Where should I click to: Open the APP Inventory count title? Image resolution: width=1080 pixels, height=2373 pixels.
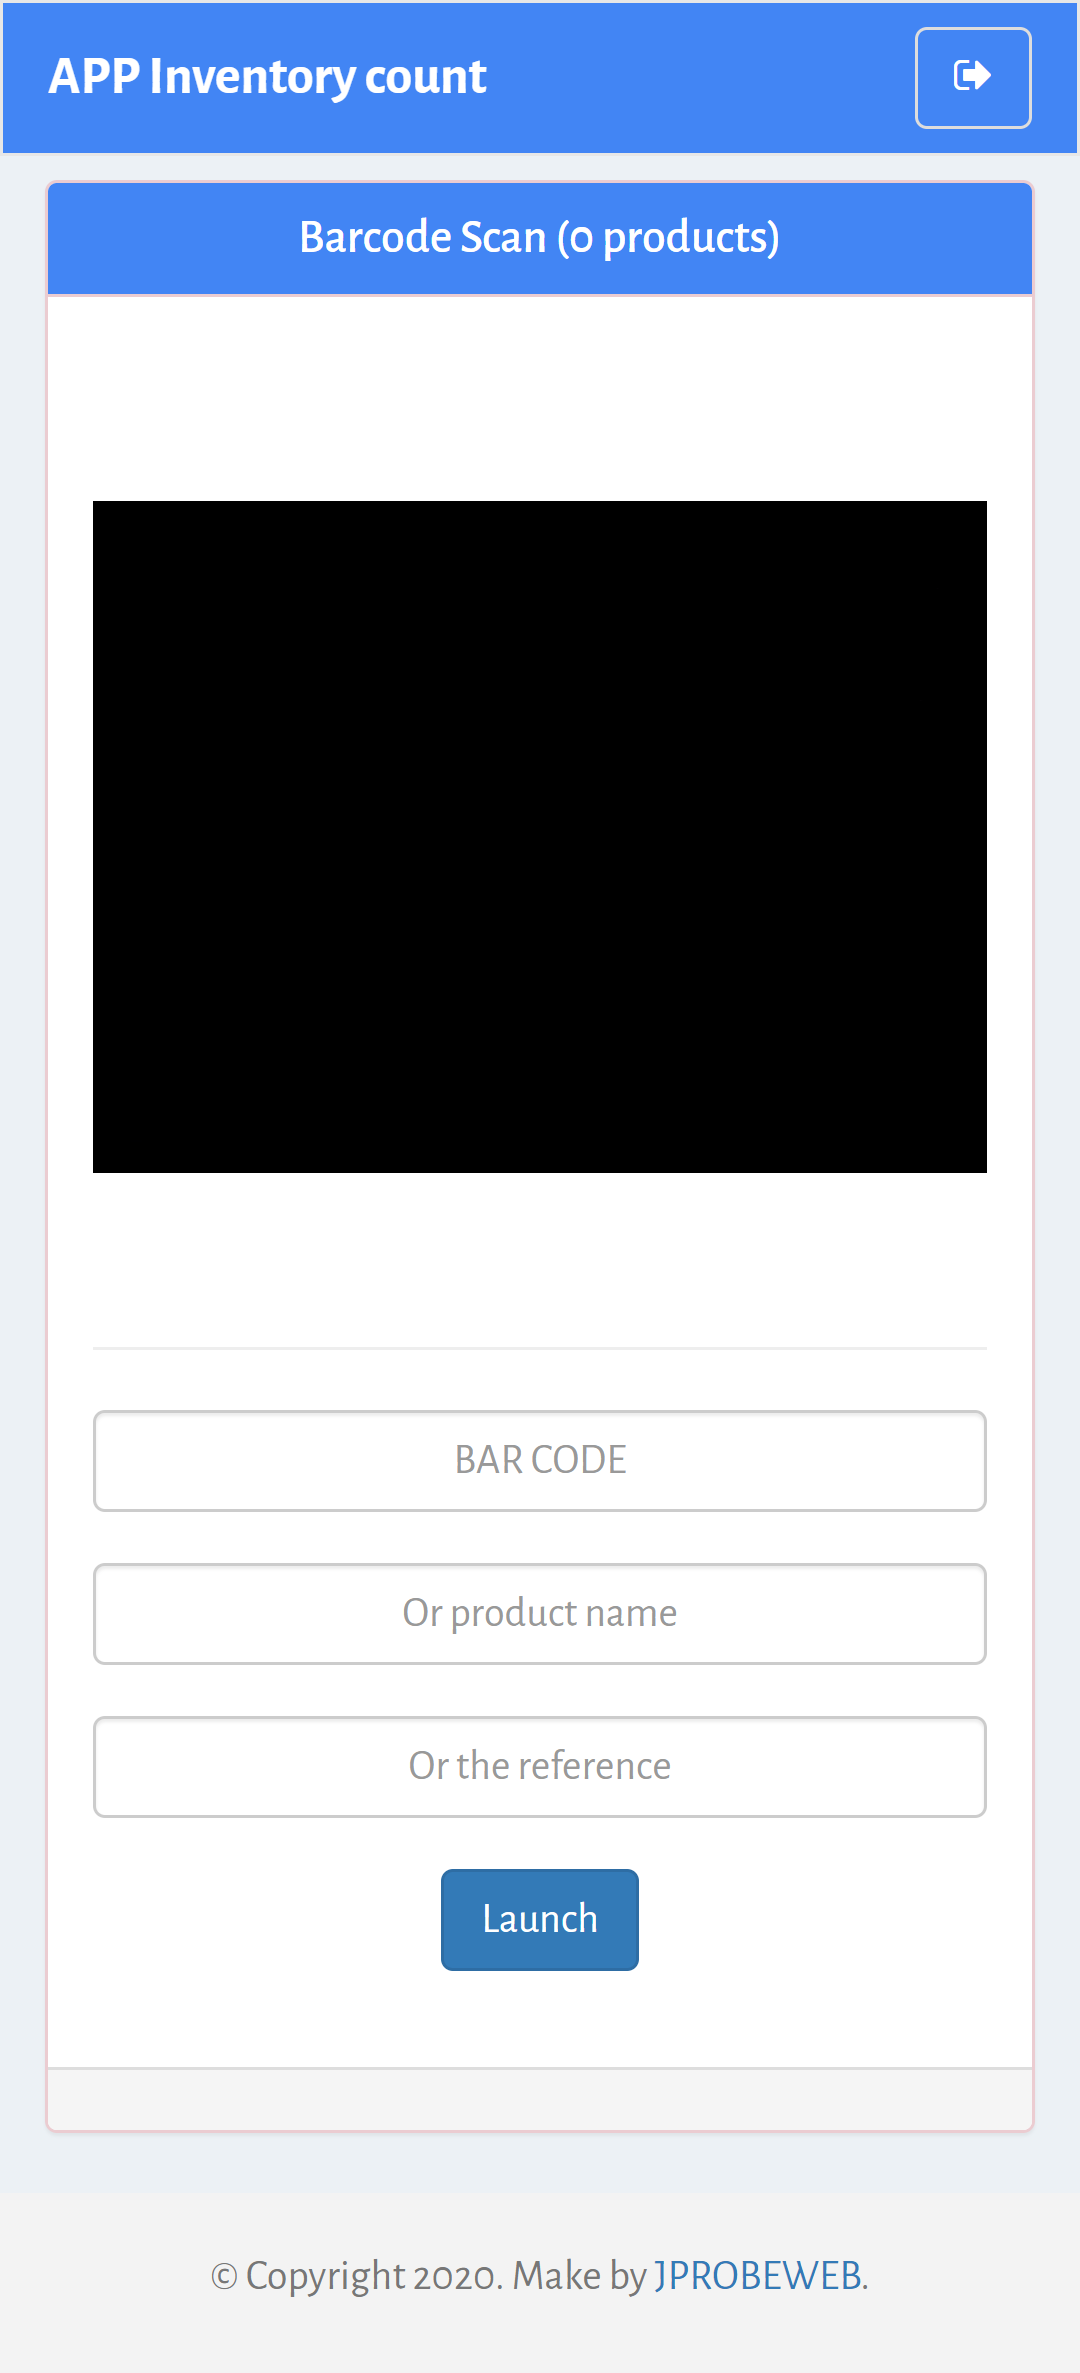(x=267, y=77)
